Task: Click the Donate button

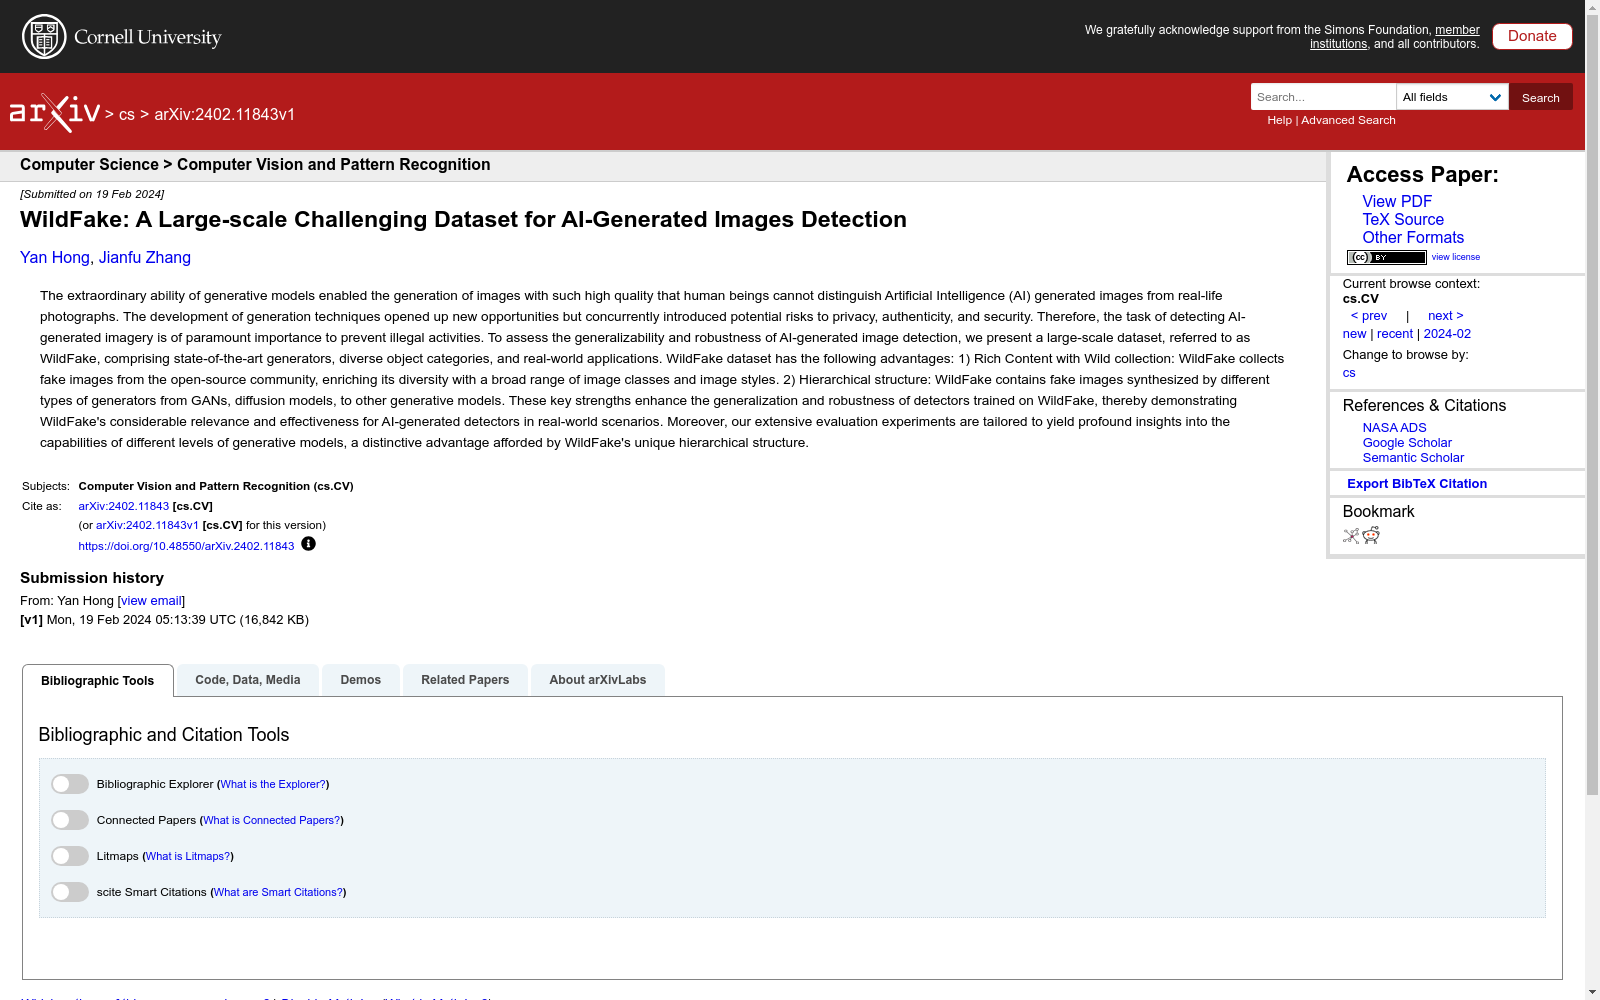Action: (x=1532, y=36)
